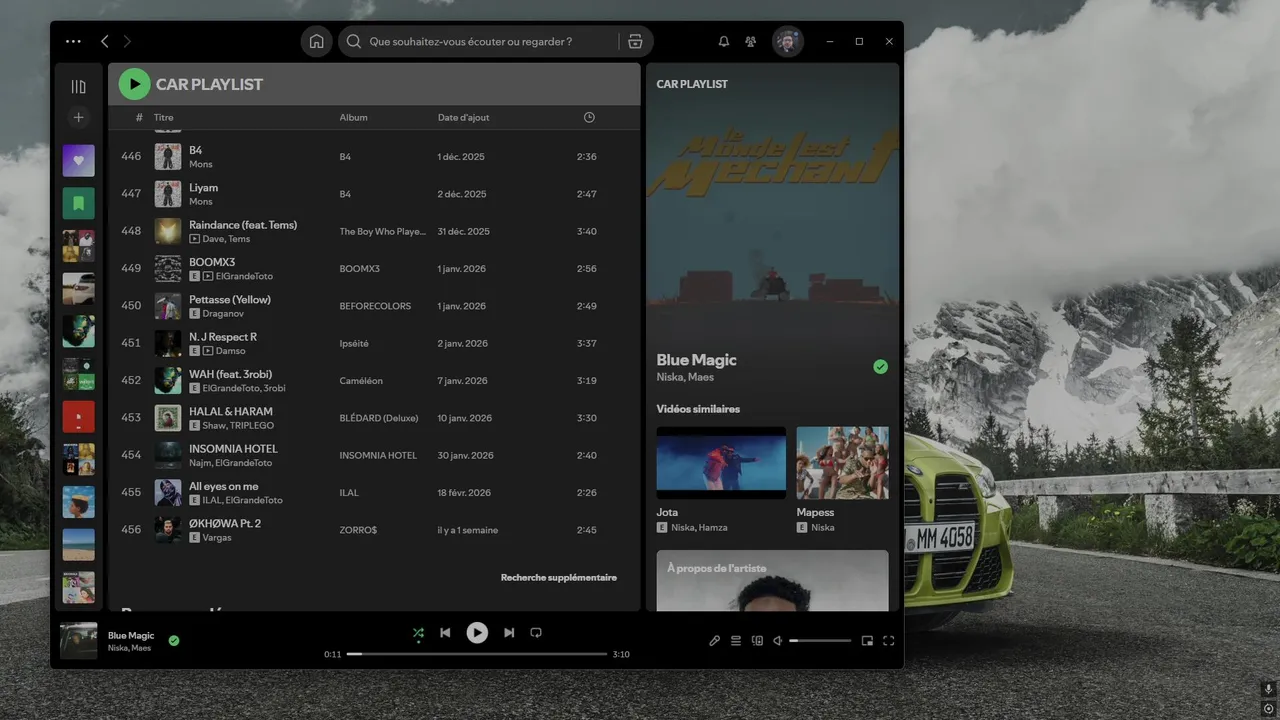Image resolution: width=1280 pixels, height=720 pixels.
Task: Sort by Titre column header
Action: 163,117
